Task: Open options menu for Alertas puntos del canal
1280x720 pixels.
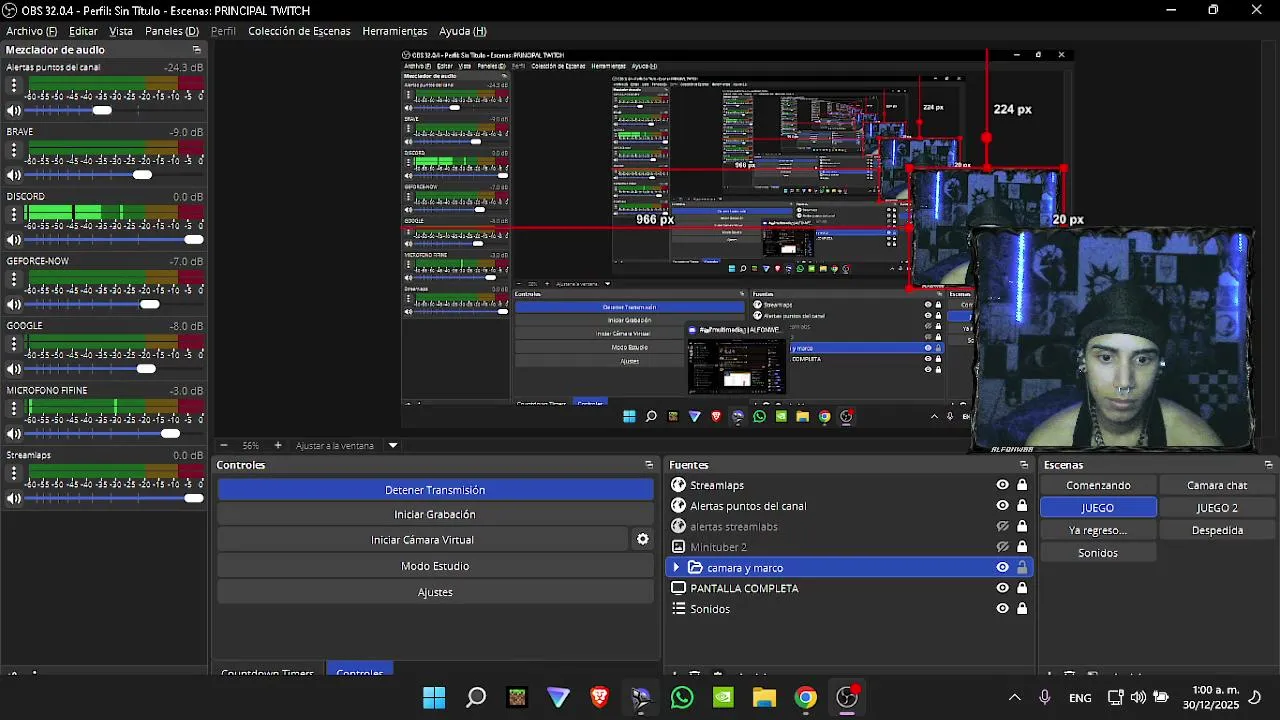Action: point(14,86)
